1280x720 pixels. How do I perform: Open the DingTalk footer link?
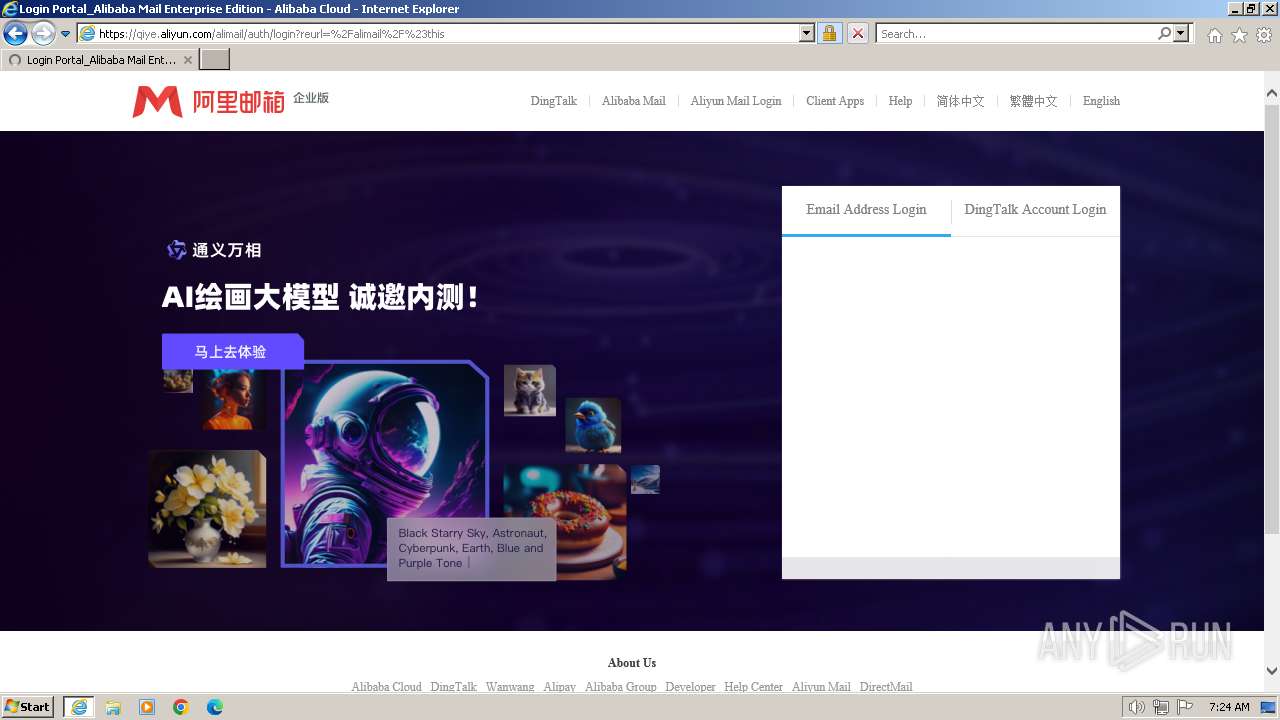[x=453, y=687]
